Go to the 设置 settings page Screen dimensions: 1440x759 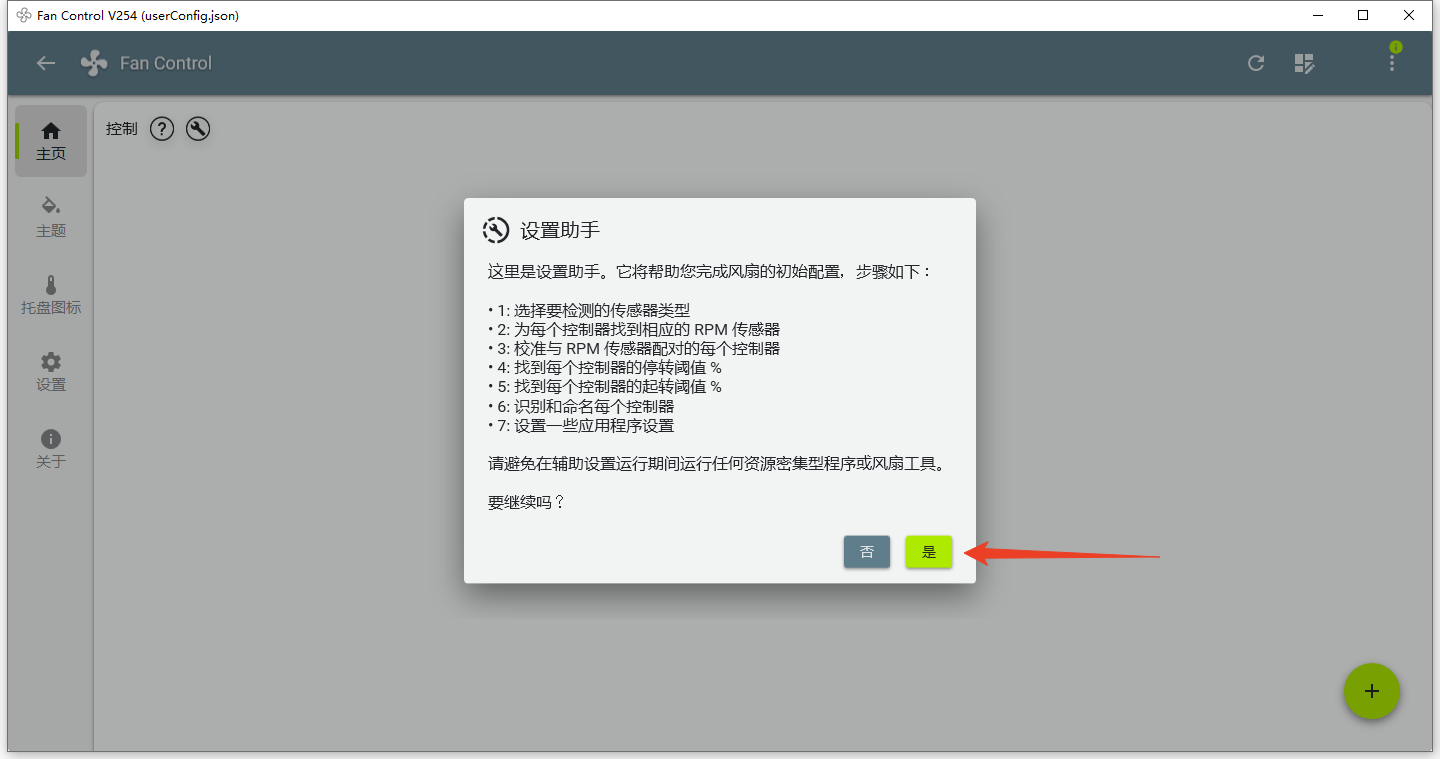tap(51, 371)
